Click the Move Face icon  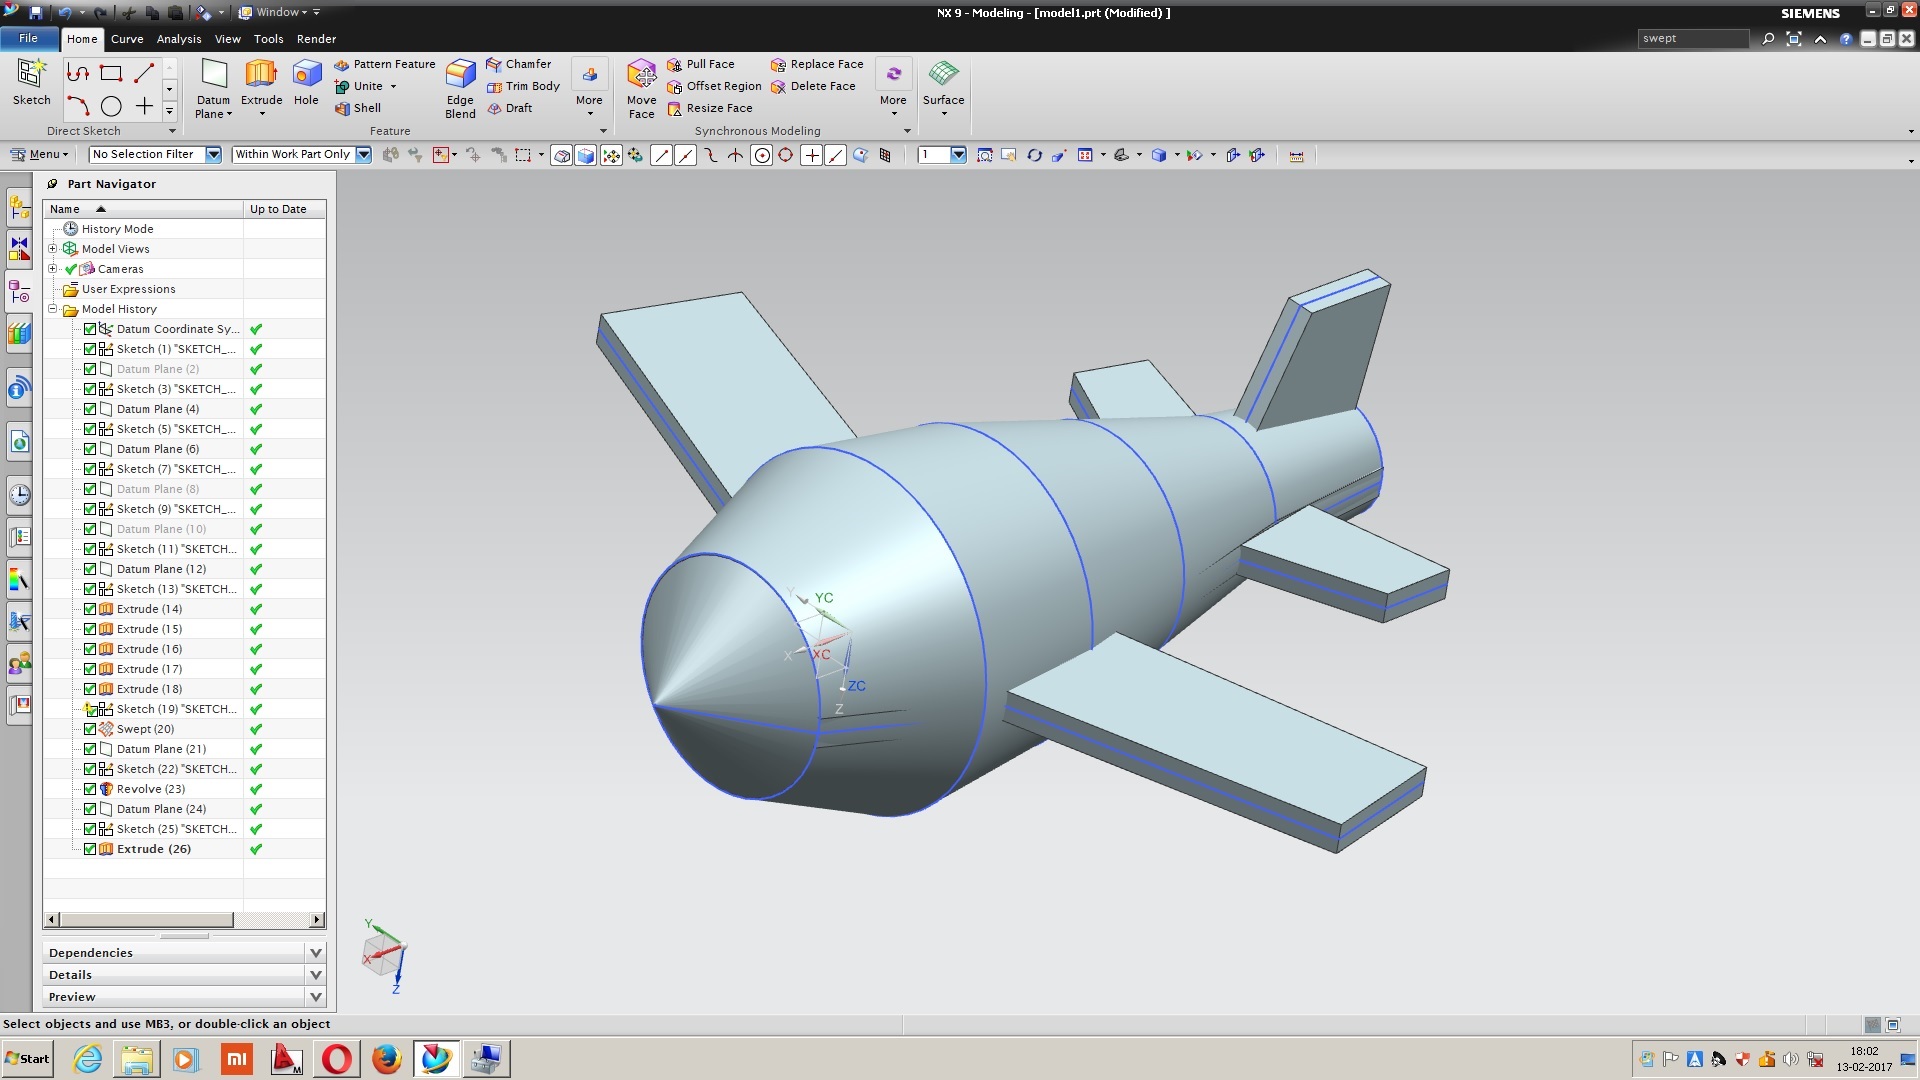point(641,76)
